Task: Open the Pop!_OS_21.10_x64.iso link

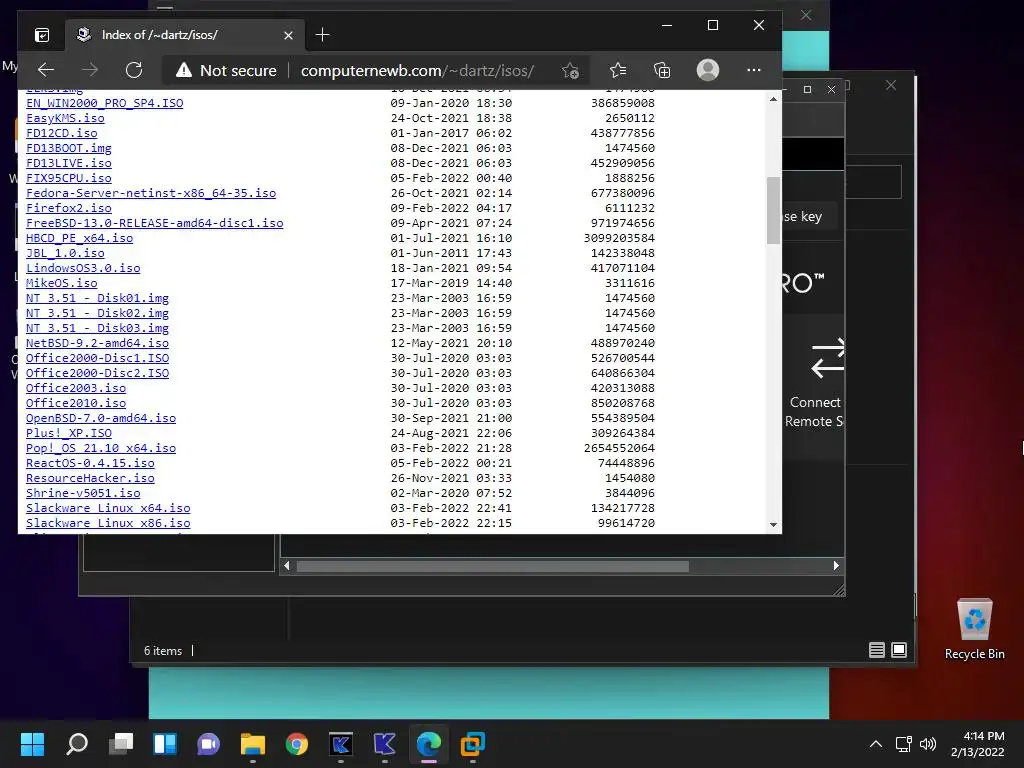Action: click(101, 449)
